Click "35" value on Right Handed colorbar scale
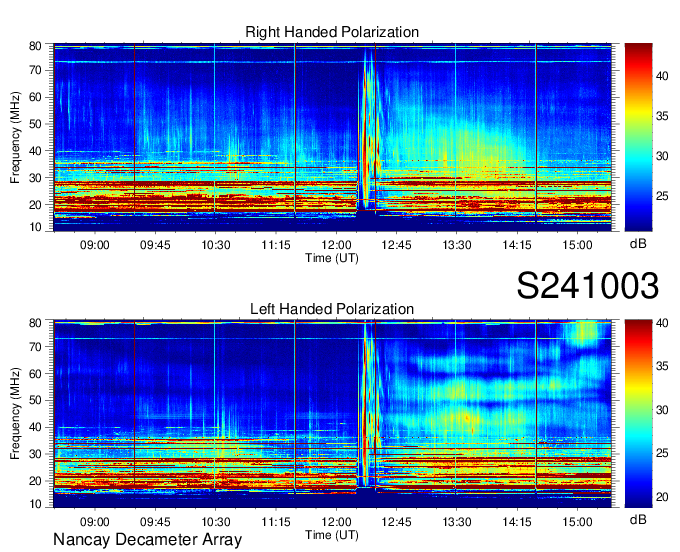 (662, 116)
